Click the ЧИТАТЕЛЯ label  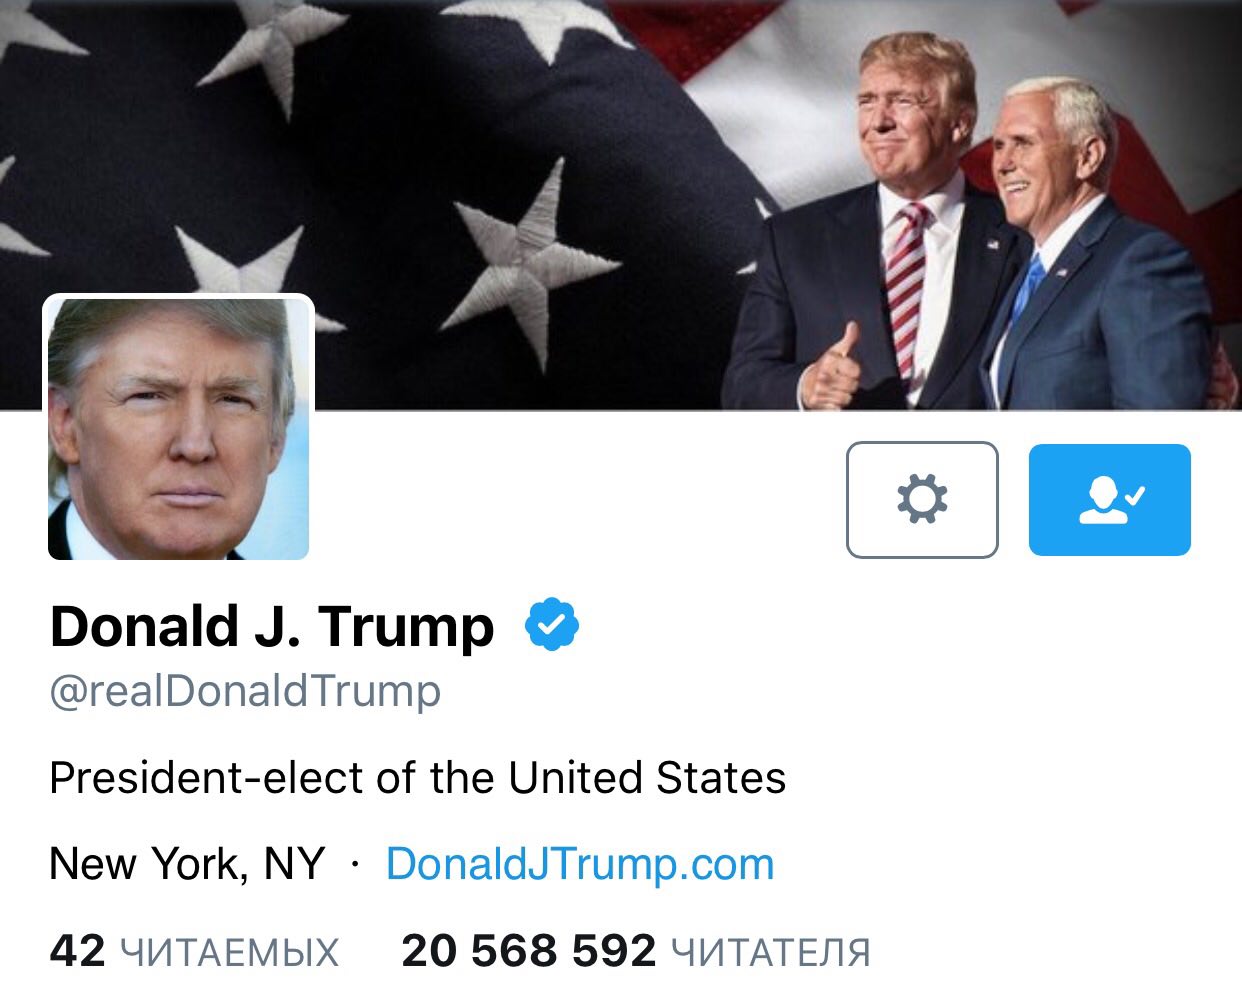click(x=771, y=953)
